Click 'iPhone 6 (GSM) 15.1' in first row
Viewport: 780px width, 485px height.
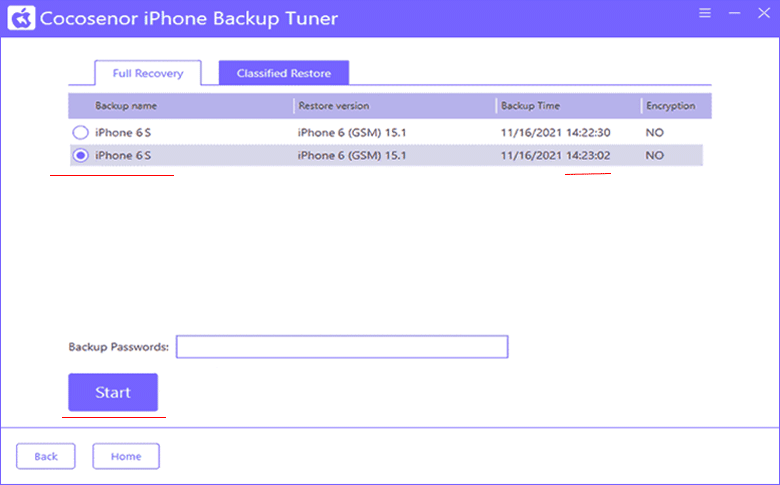tap(352, 132)
